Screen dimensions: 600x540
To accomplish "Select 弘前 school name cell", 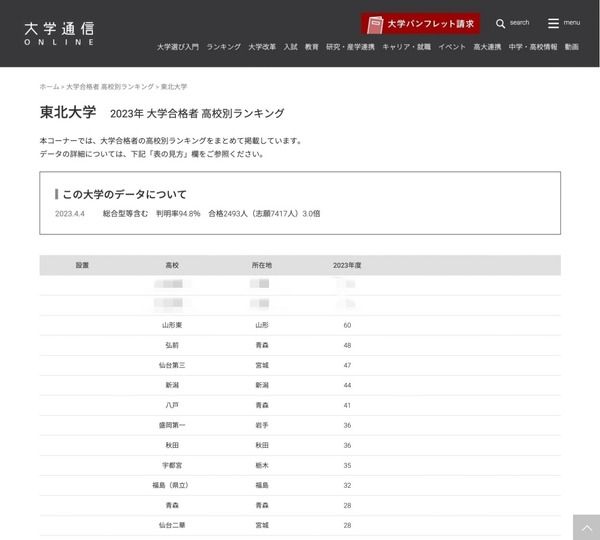I will (172, 345).
